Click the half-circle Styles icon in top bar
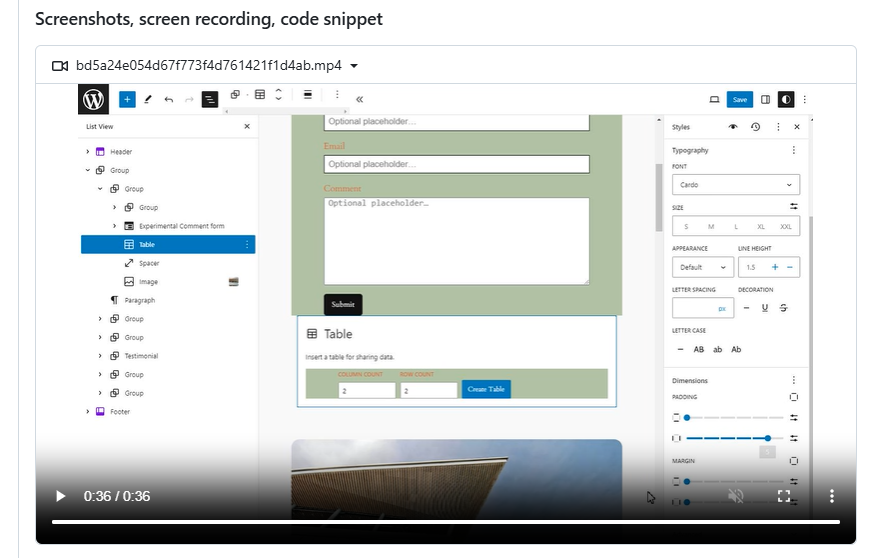869x558 pixels. pyautogui.click(x=787, y=99)
